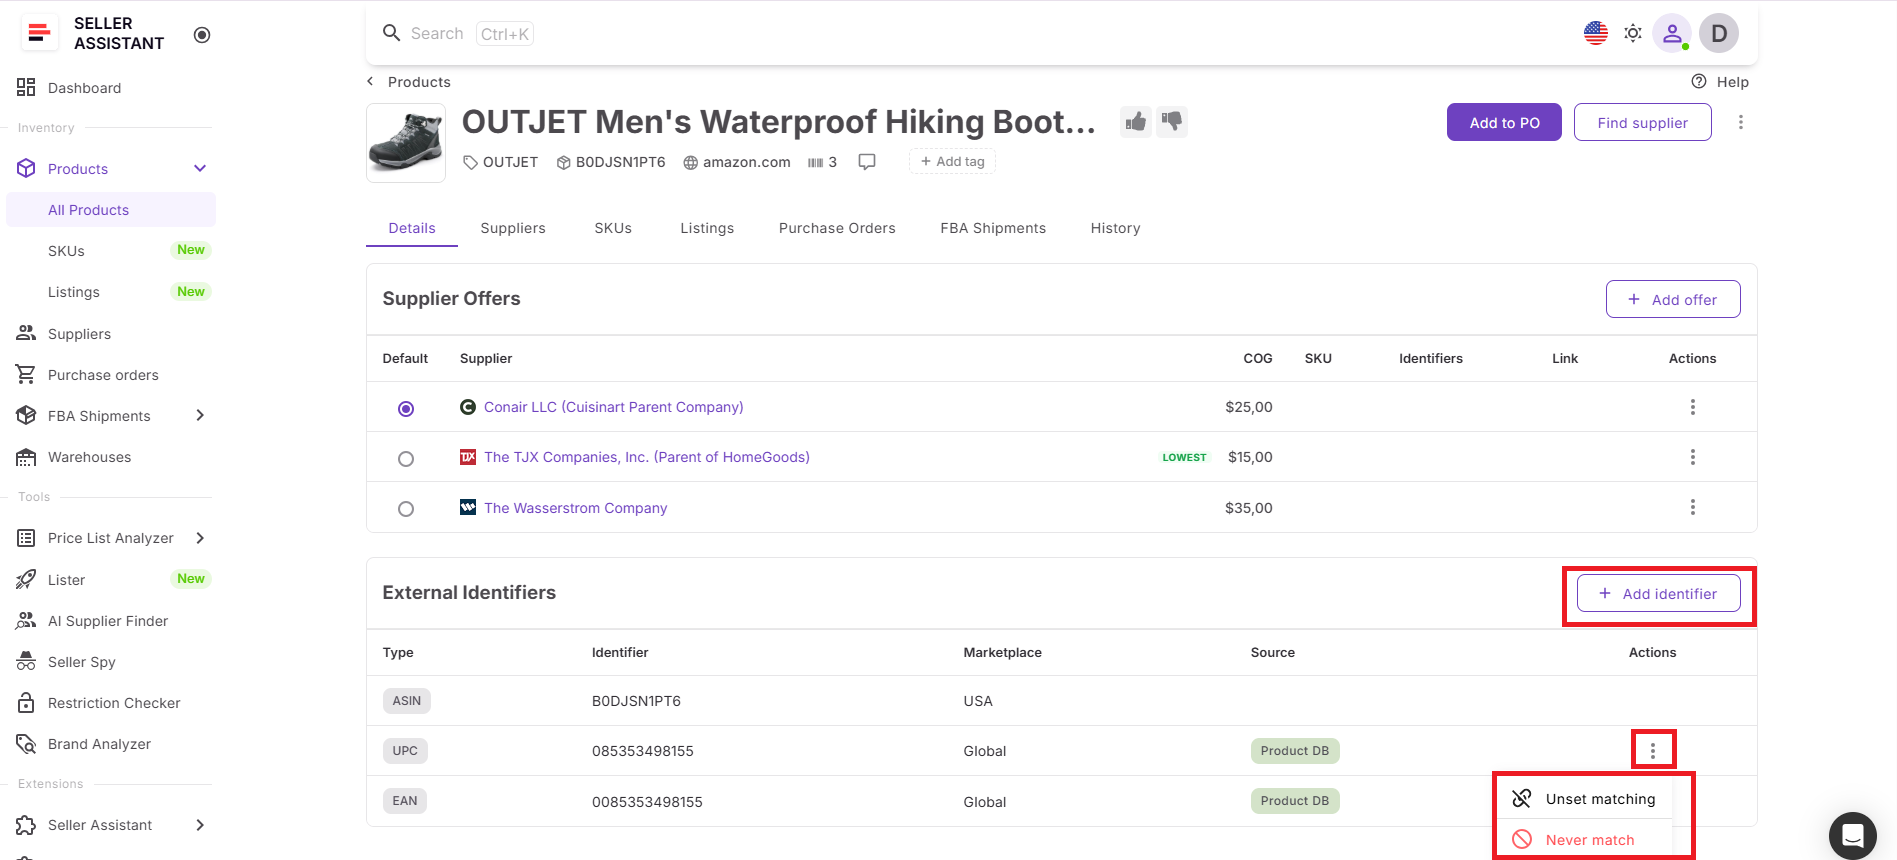Expand Seller Assistant extensions arrow
The height and width of the screenshot is (860, 1897).
click(200, 825)
